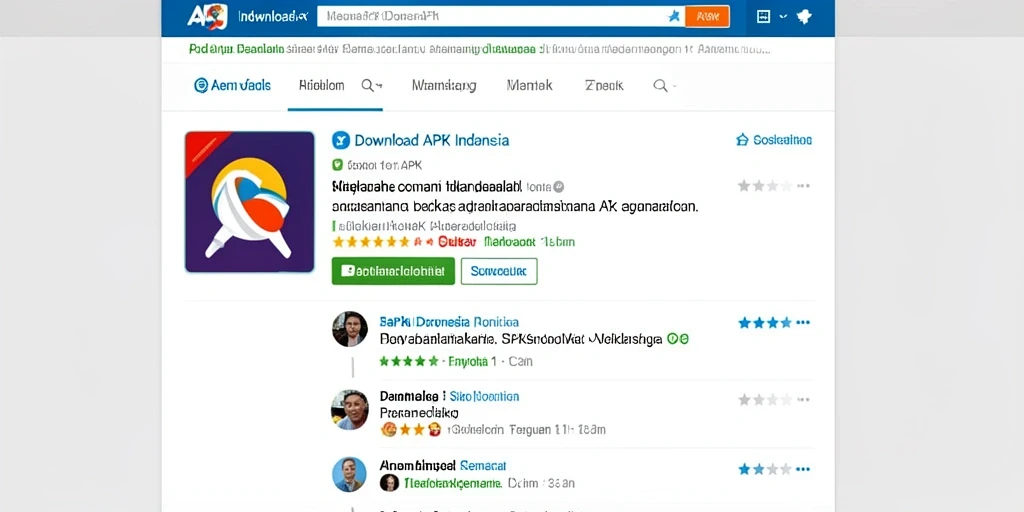Screen dimensions: 1024x512
Task: Expand the chevron beside the header square icon
Action: pyautogui.click(x=783, y=16)
